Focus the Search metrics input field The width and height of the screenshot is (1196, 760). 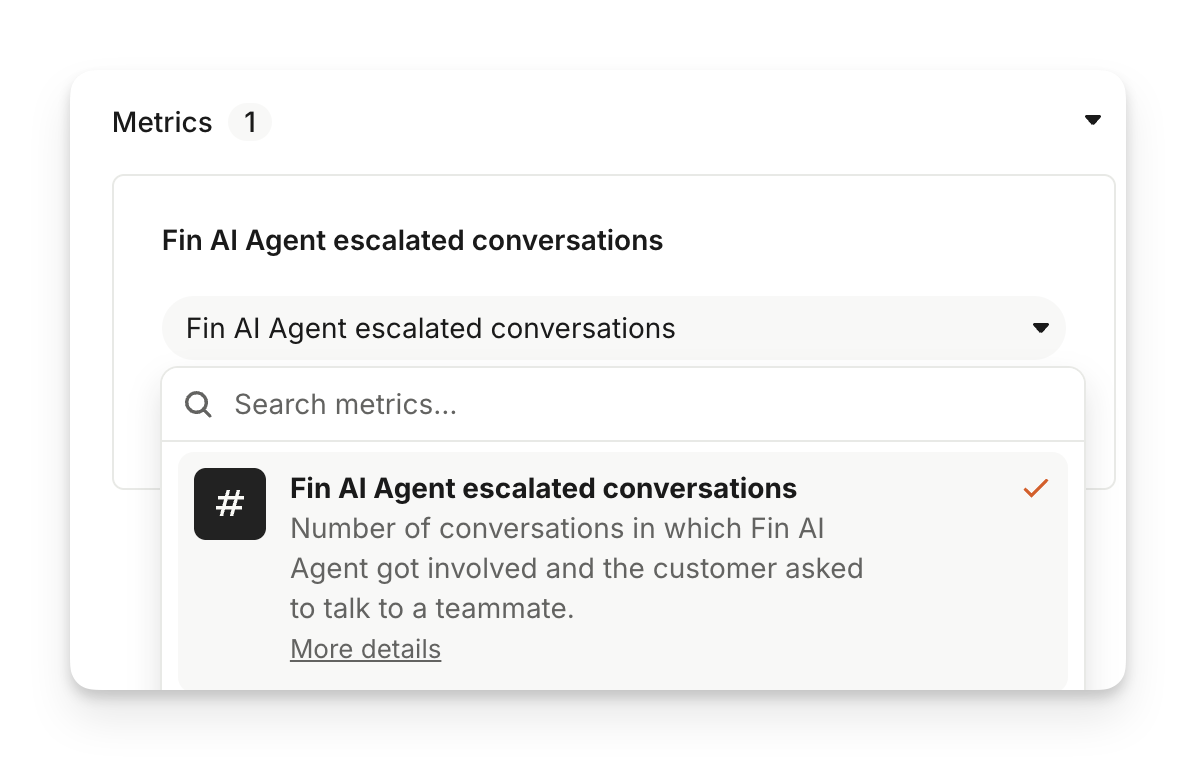click(x=640, y=404)
